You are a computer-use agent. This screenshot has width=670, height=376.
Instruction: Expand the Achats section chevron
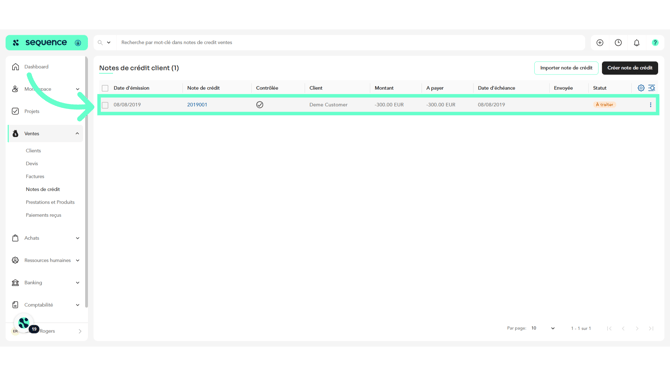[x=77, y=238]
